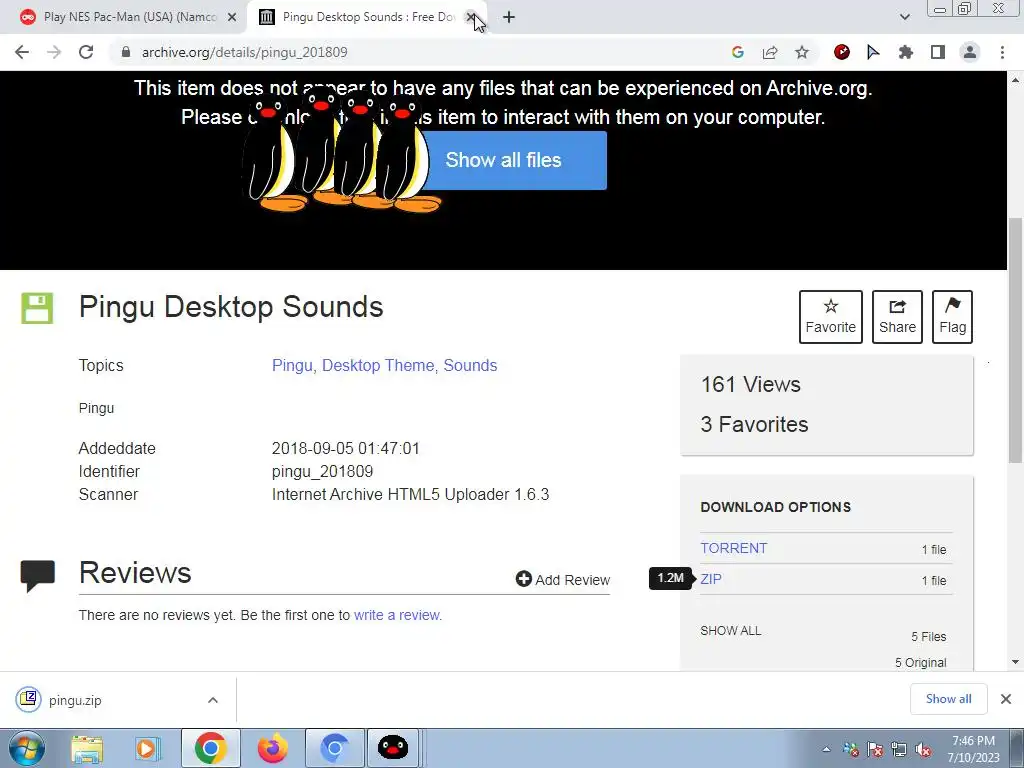1024x768 pixels.
Task: Click the Favorite button
Action: click(831, 317)
